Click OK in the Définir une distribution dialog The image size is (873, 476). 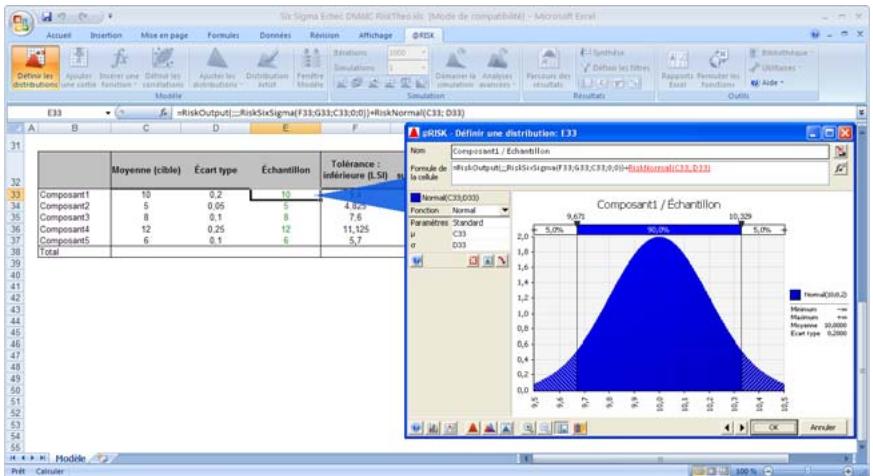coord(773,428)
